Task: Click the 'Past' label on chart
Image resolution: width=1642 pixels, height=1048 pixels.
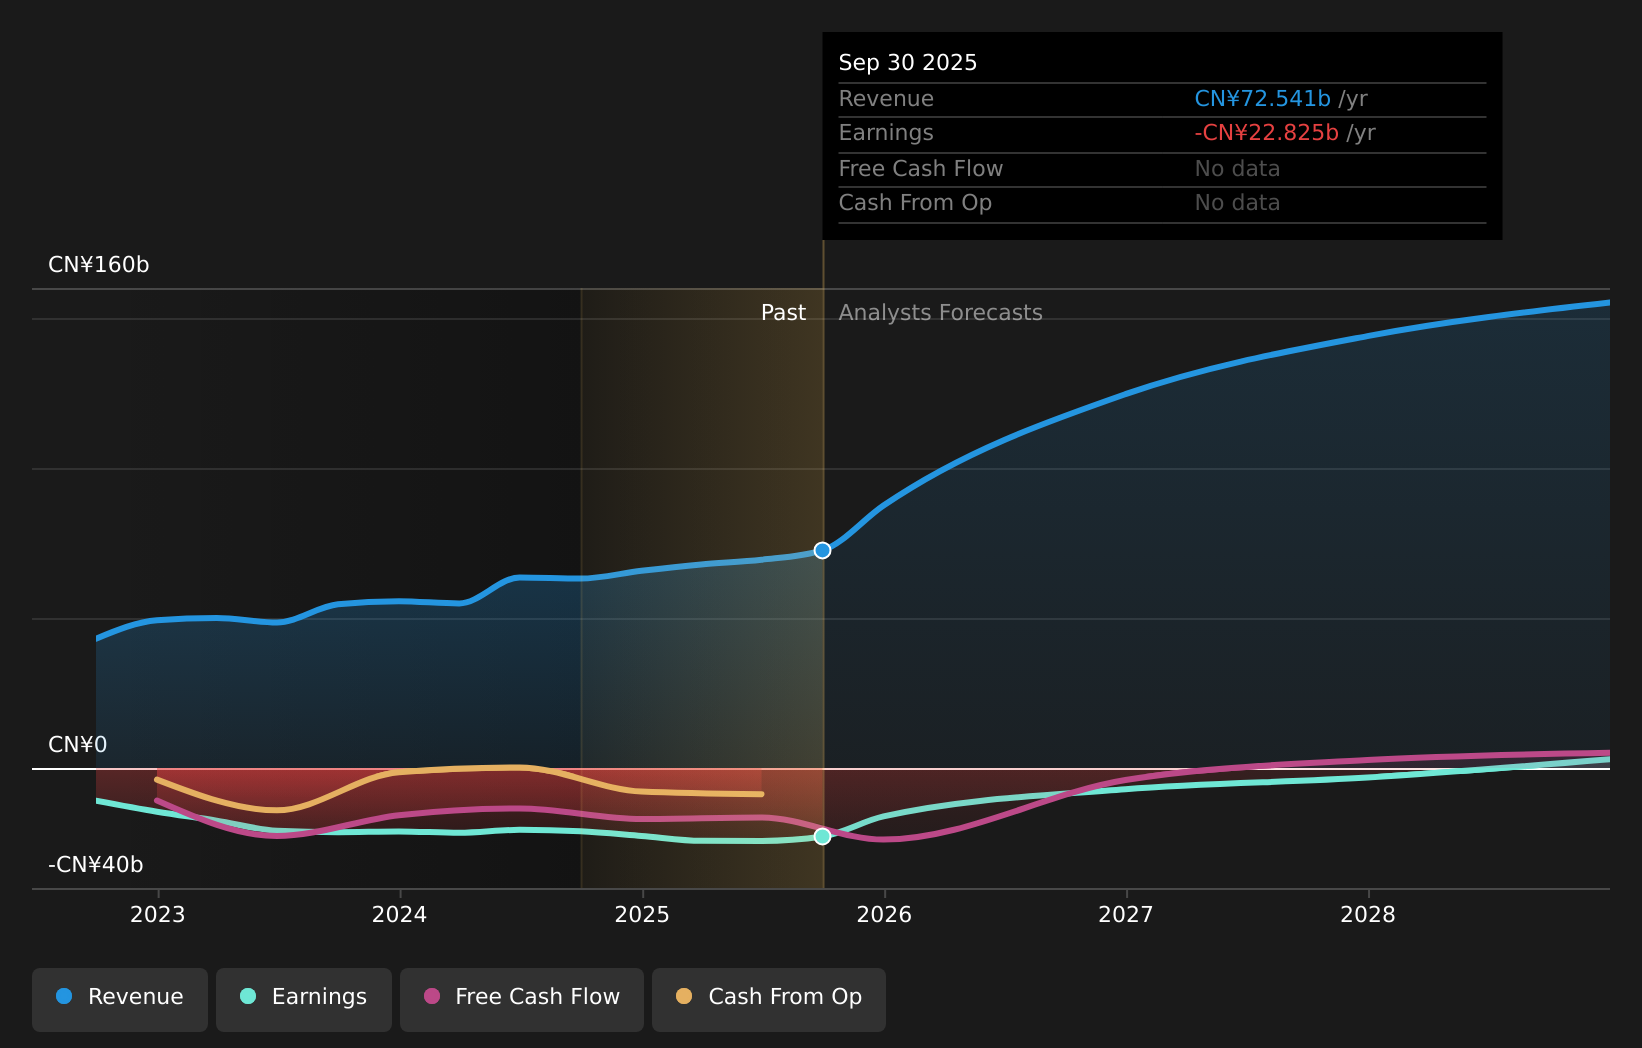Action: point(783,313)
